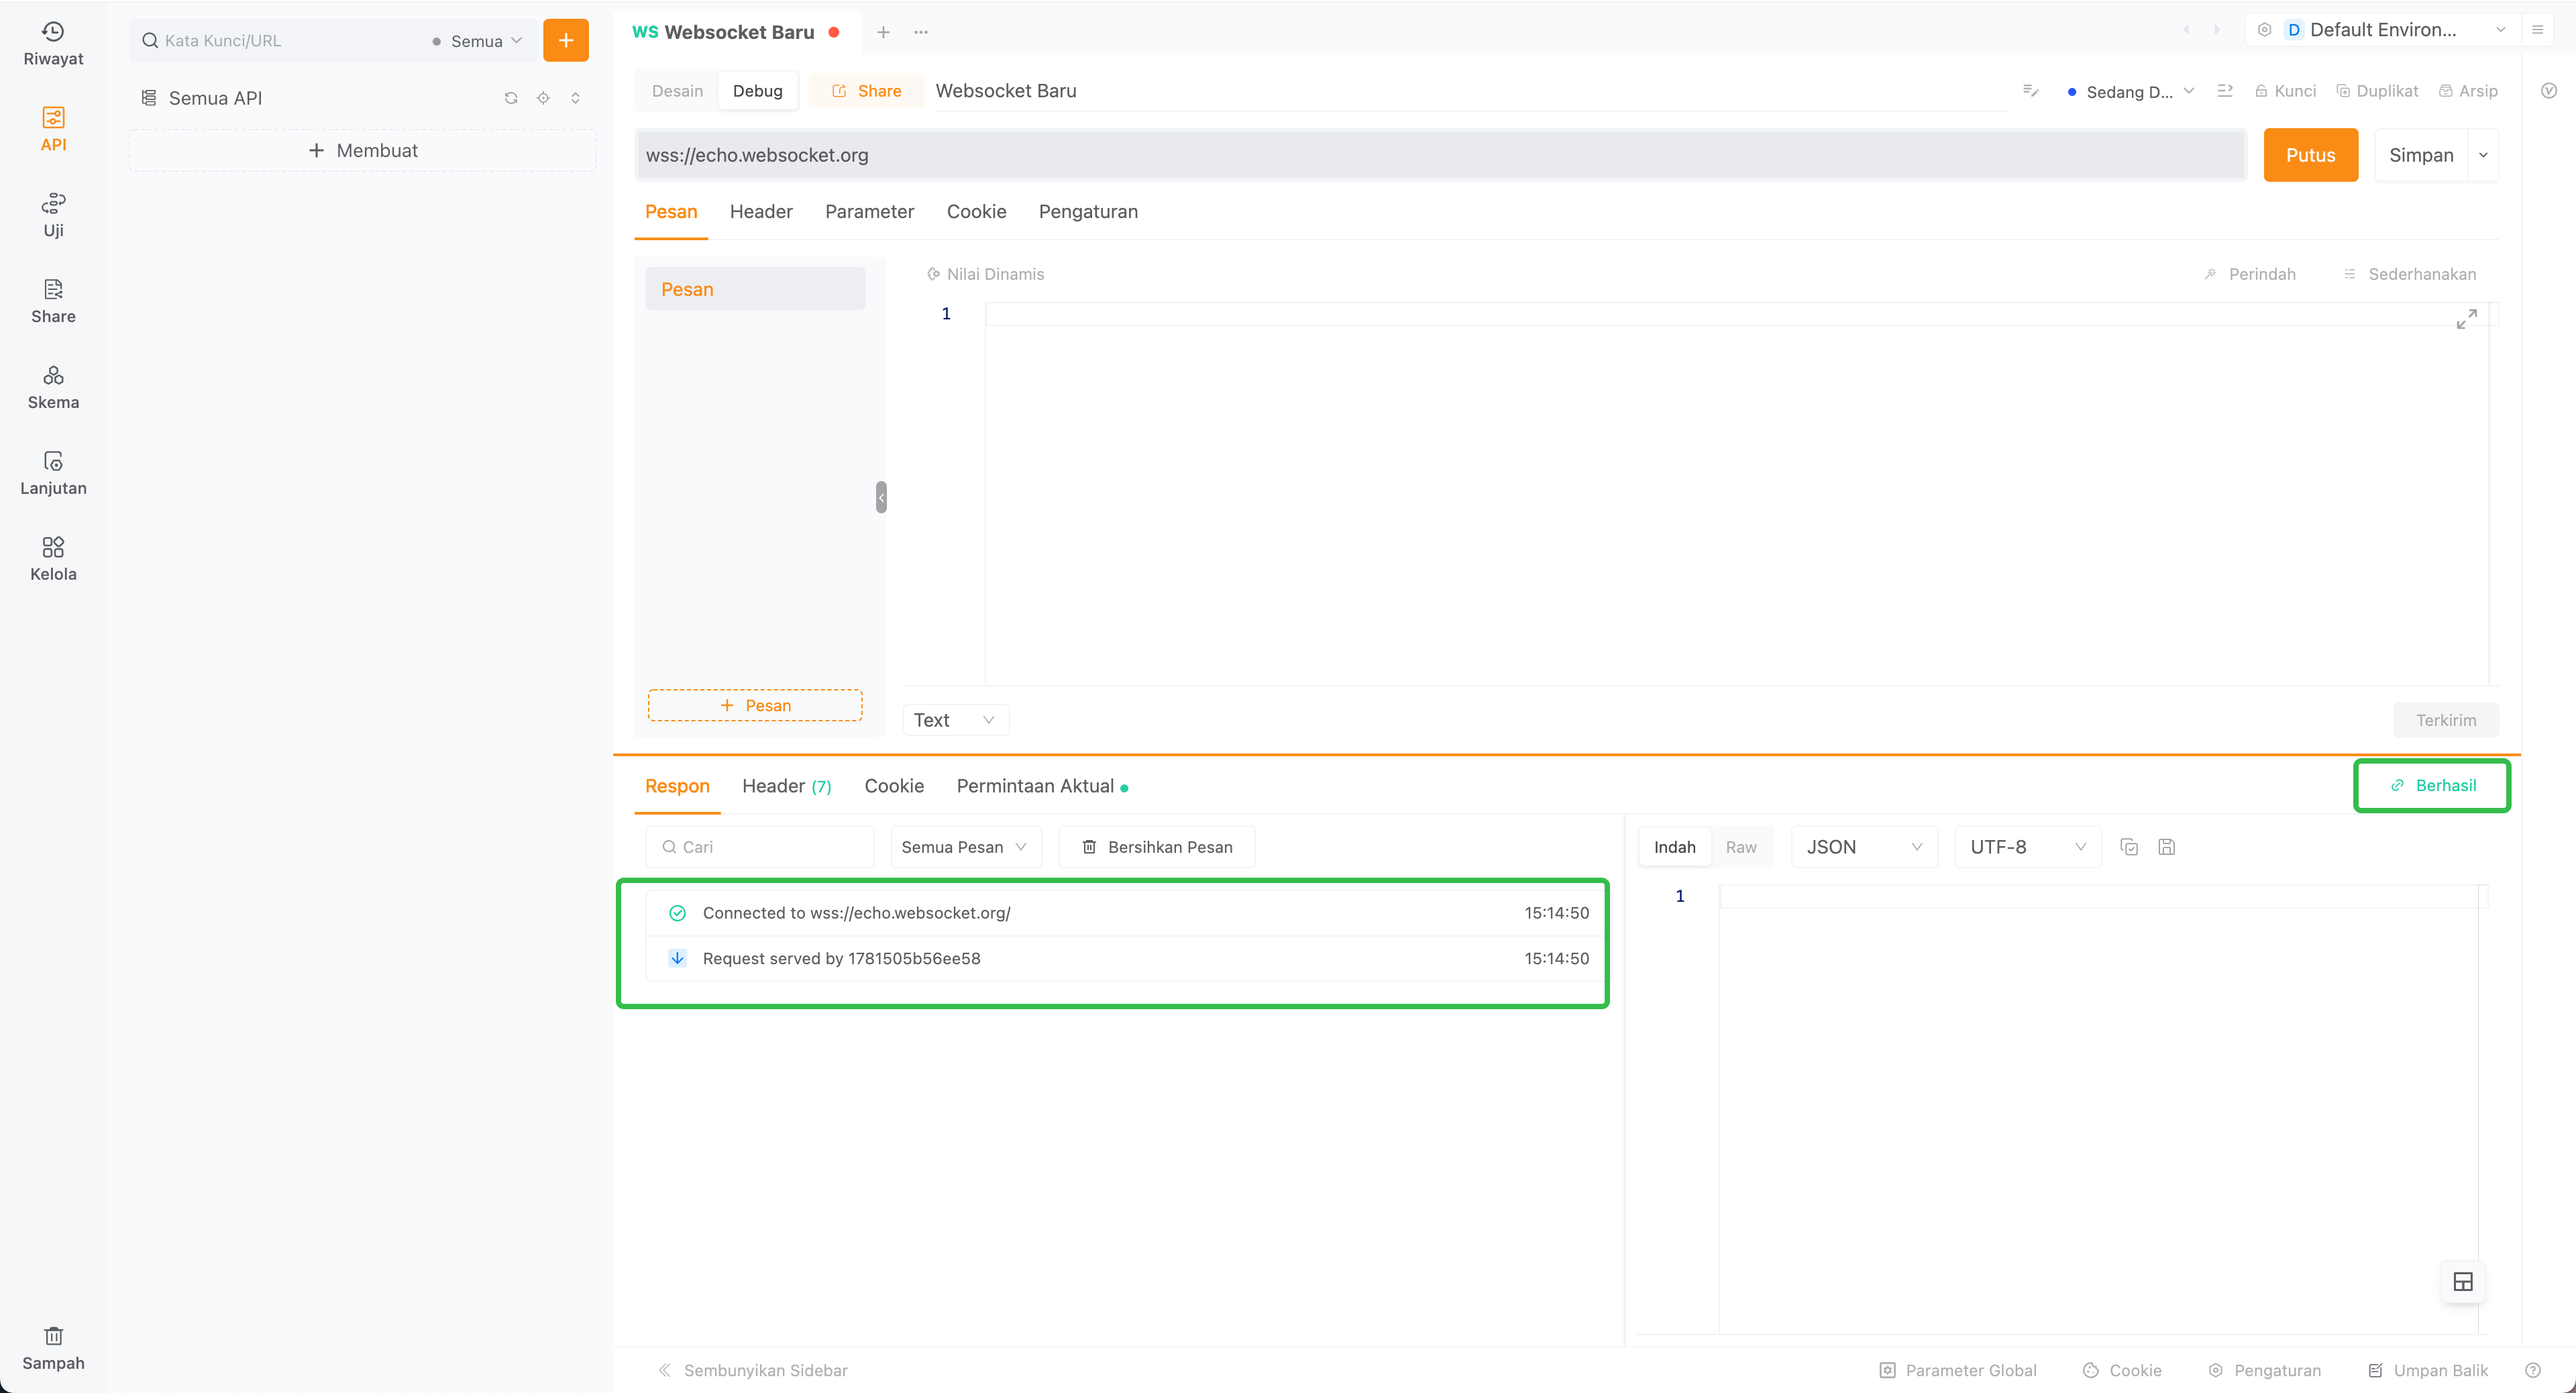Open the top-right hamburger menu
2576x1393 pixels.
pos(2537,30)
